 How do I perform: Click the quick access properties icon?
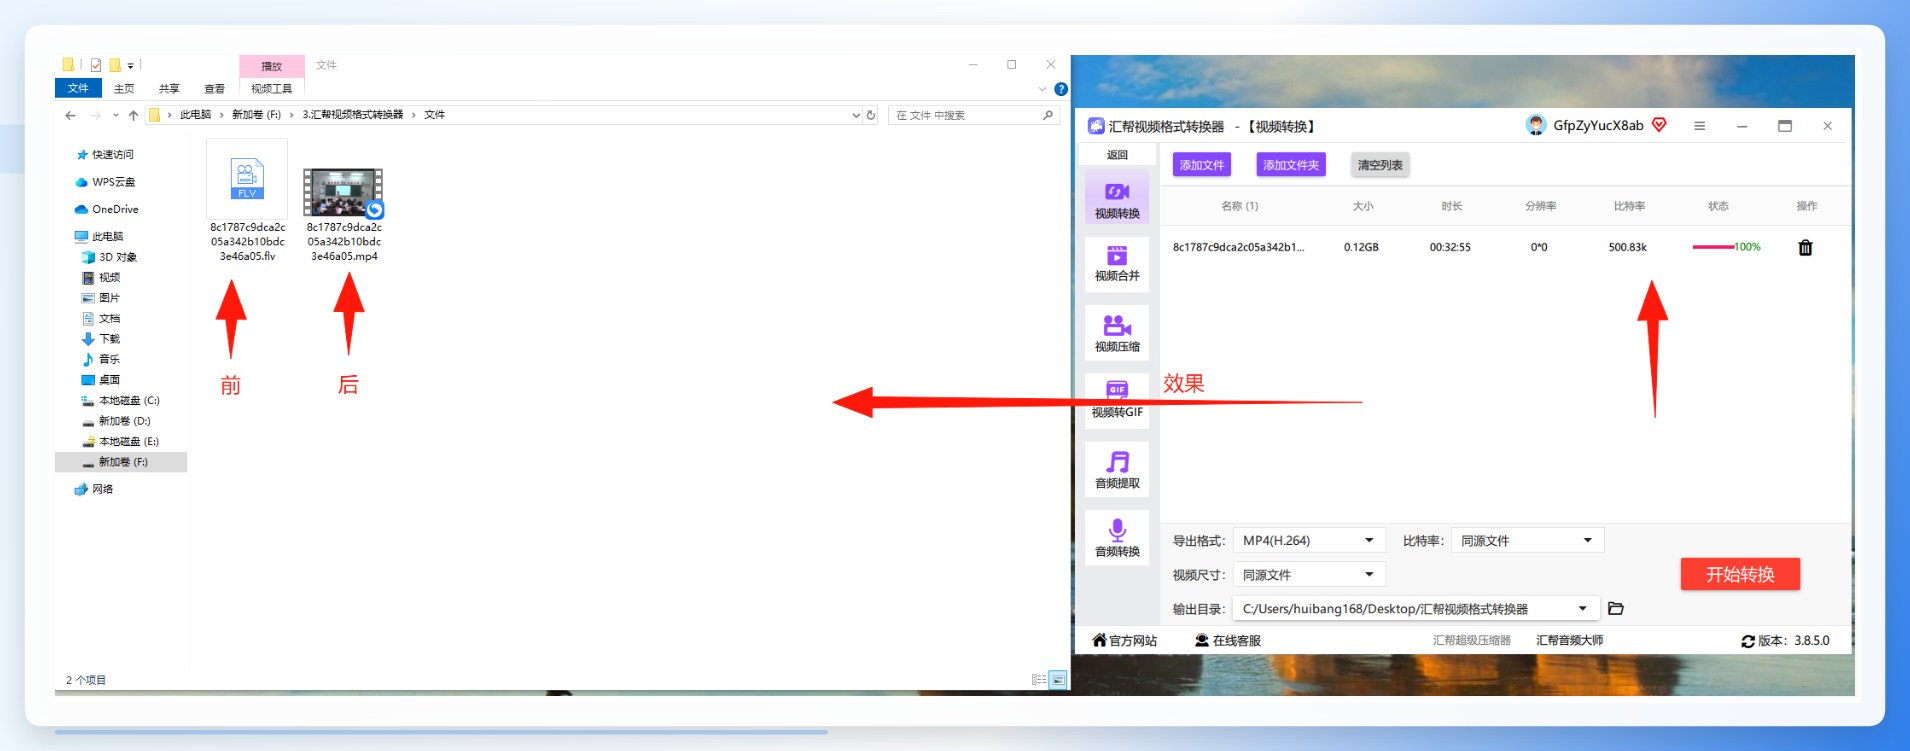click(x=96, y=65)
